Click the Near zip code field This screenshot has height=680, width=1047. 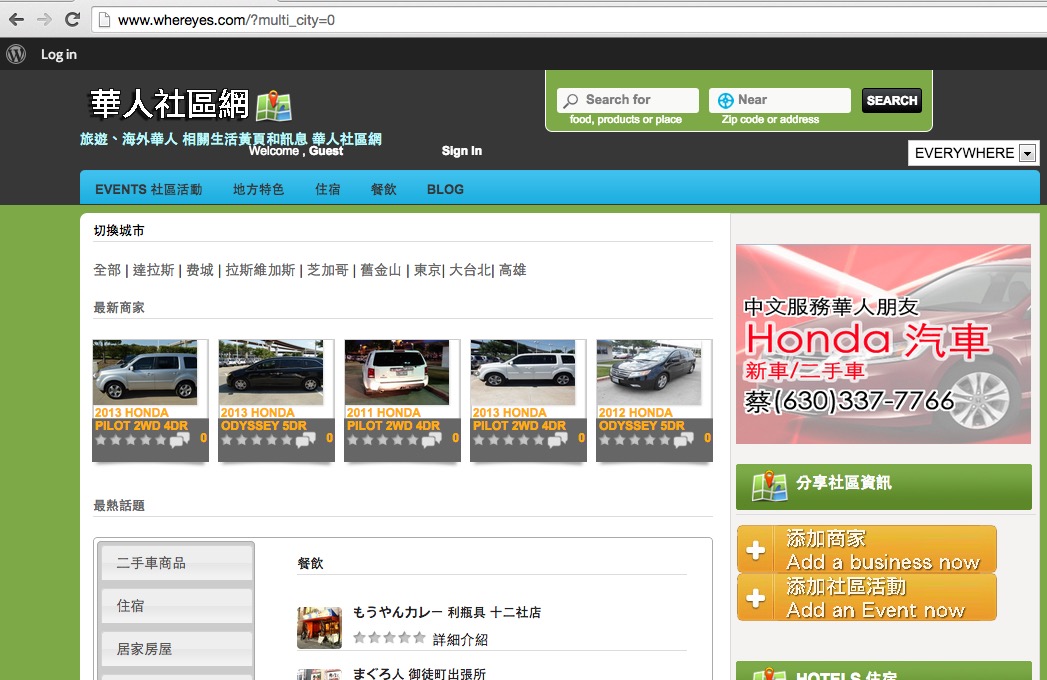pyautogui.click(x=780, y=100)
